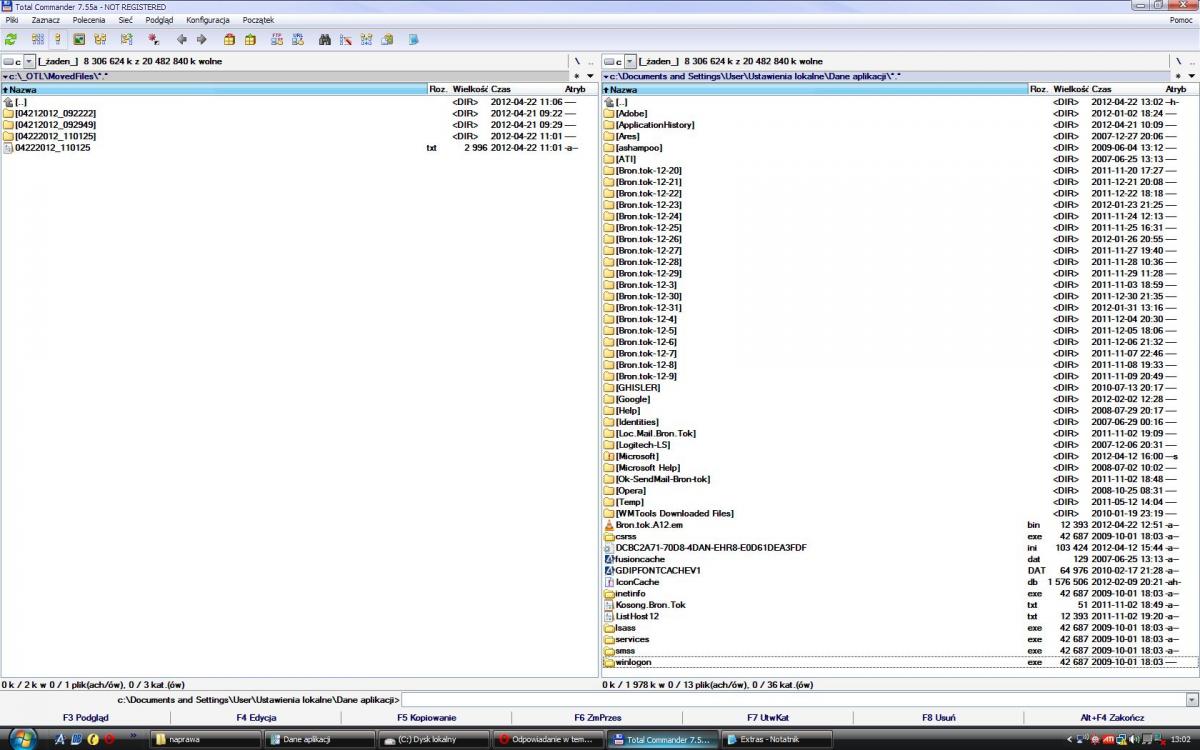Open the FTP connect toolbar icon
This screenshot has width=1200, height=750.
pos(277,40)
